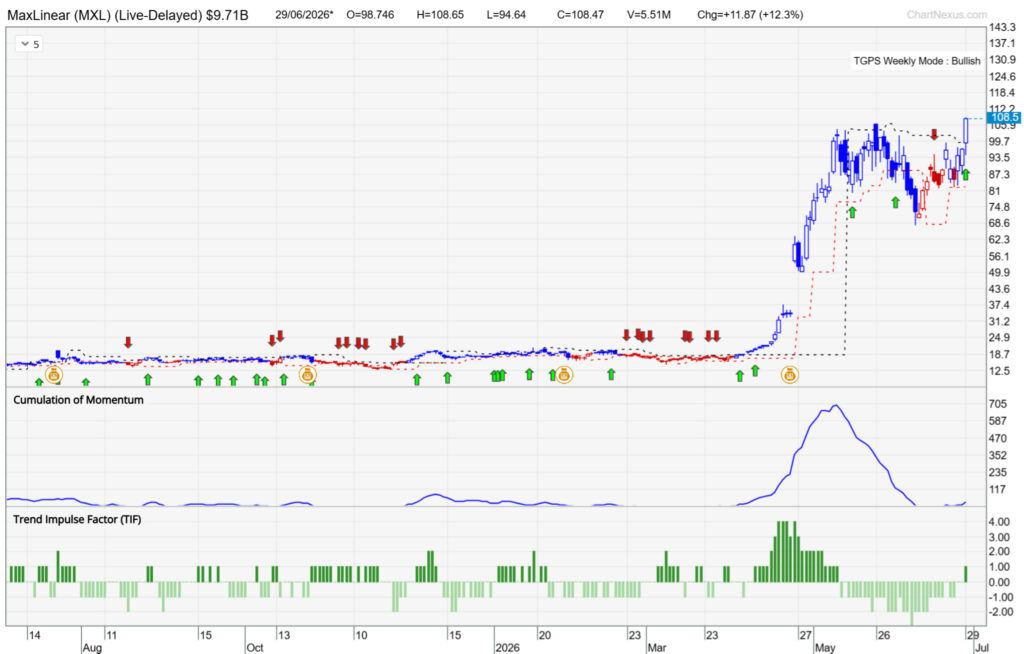1024x654 pixels.
Task: Click the 81 price axis label
Action: click(995, 191)
